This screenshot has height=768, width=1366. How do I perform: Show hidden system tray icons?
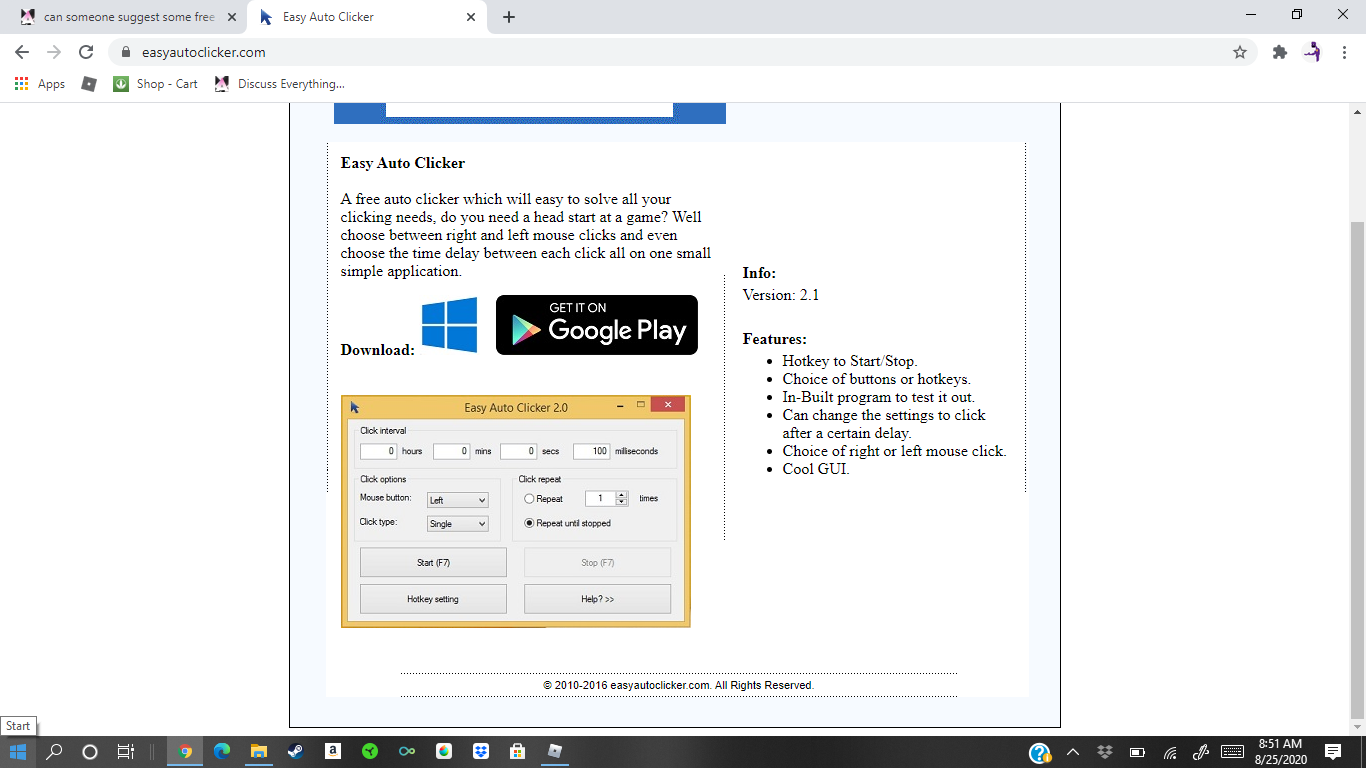click(x=1073, y=752)
